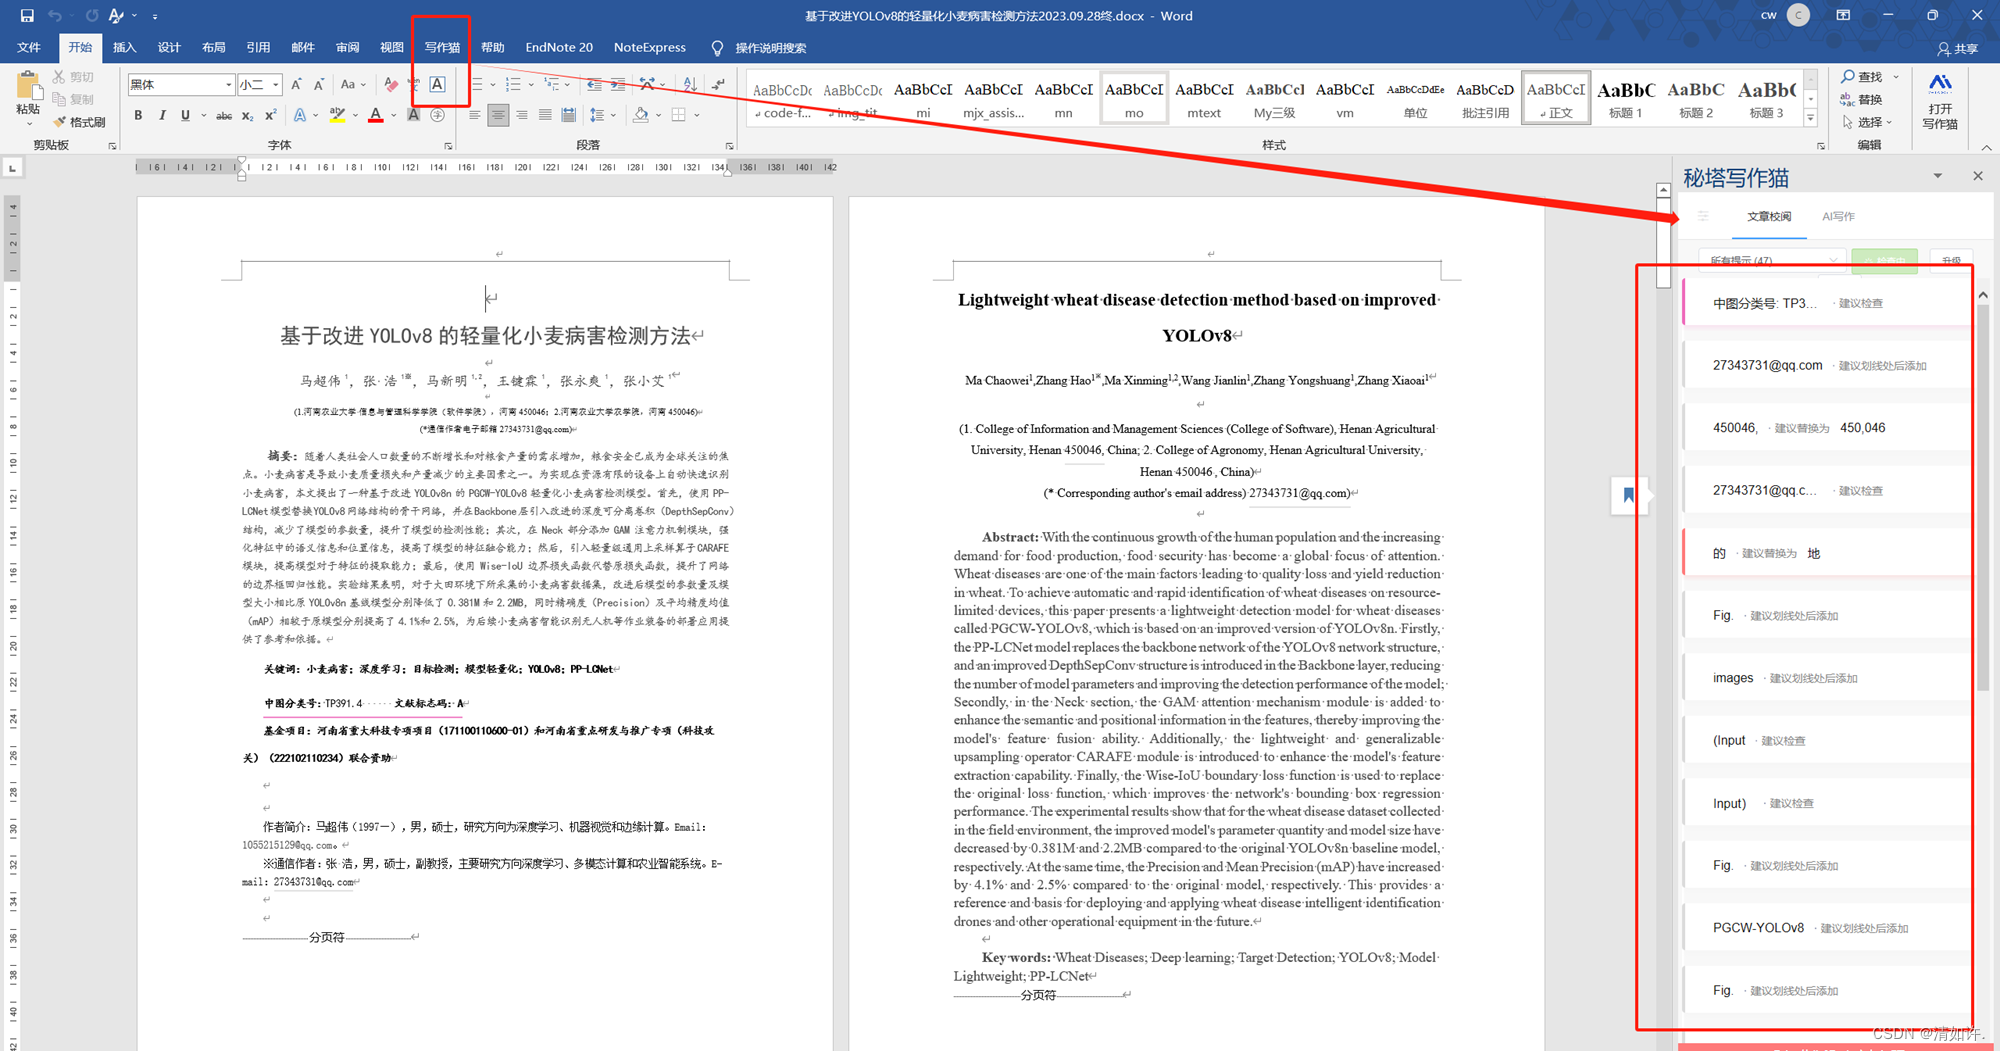Screen dimensions: 2000x1051
Task: Open the 文件 (File) menu
Action: (29, 47)
